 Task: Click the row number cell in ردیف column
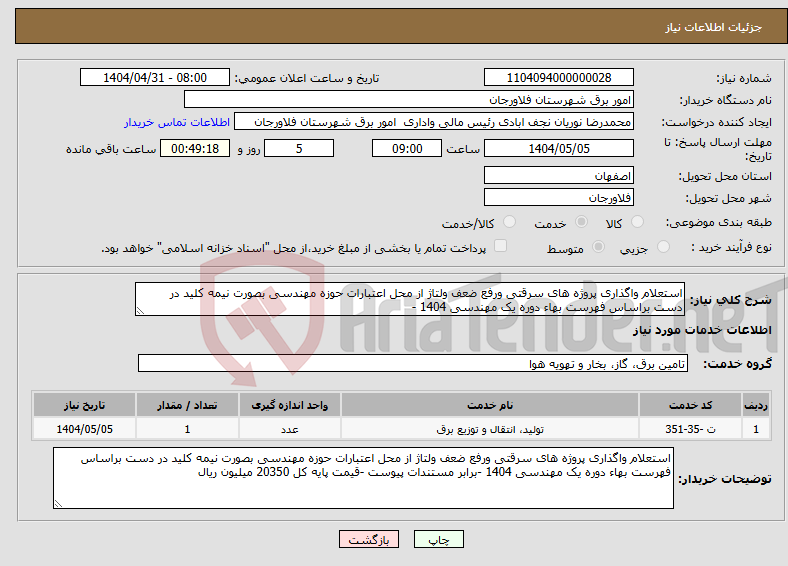[756, 429]
